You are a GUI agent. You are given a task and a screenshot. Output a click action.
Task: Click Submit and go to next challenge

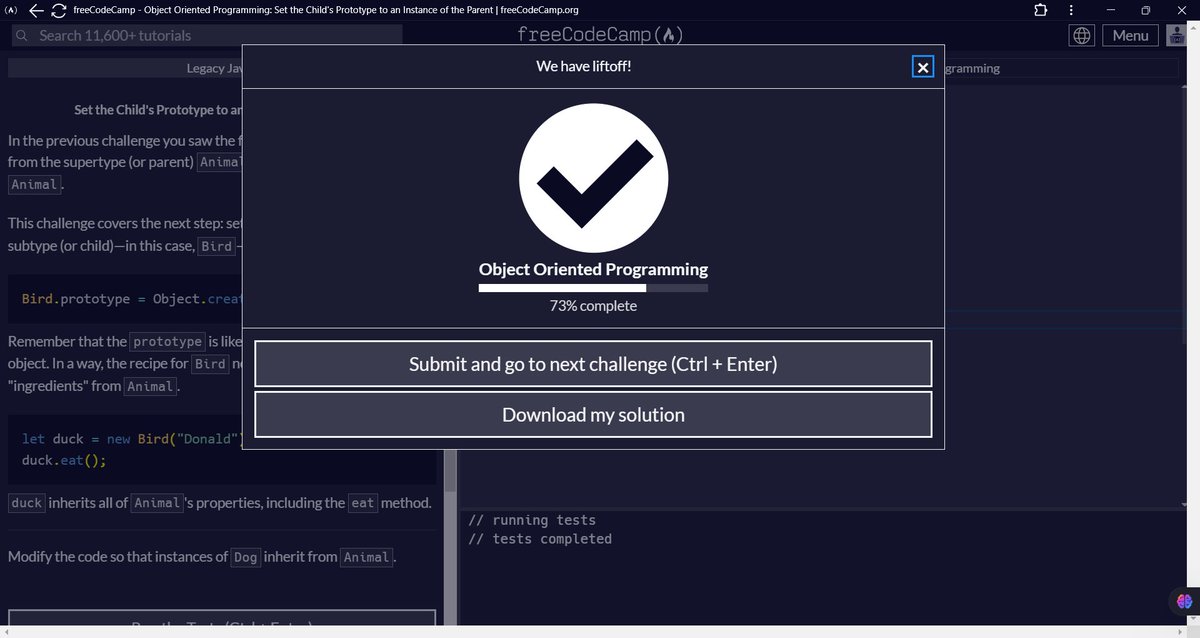593,364
